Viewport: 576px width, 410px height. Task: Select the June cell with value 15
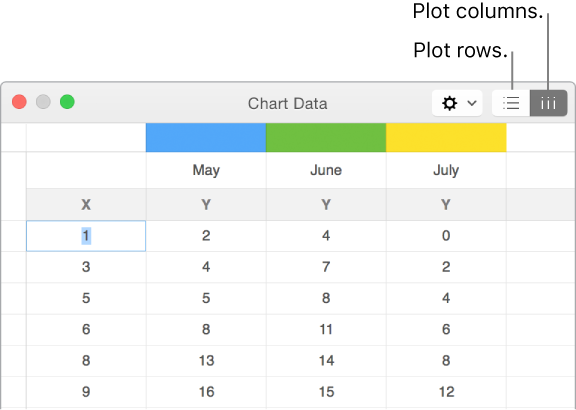point(326,392)
